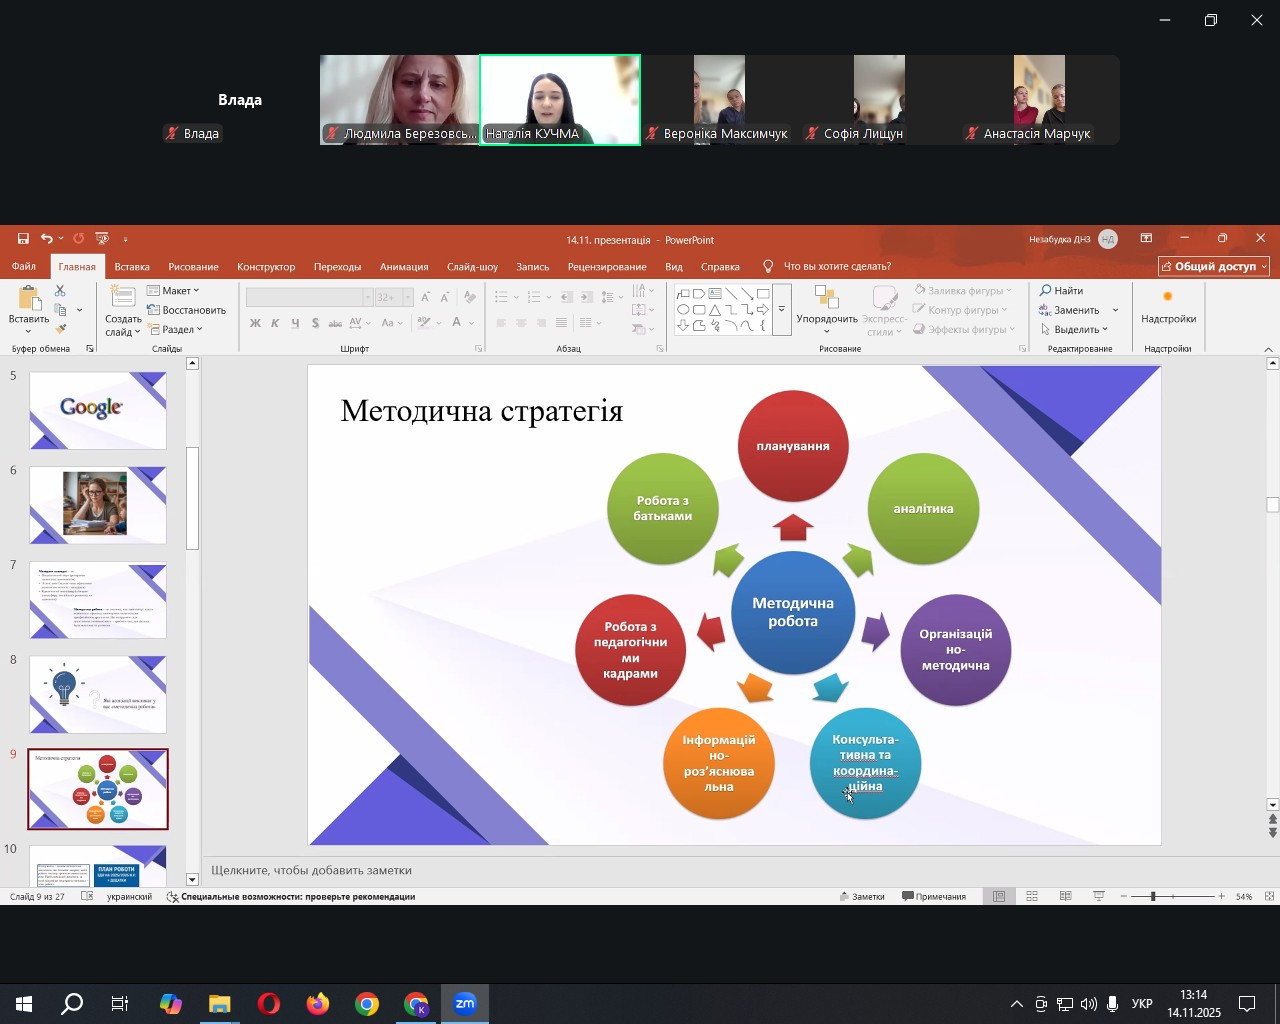Open the Макет layout dropdown
Viewport: 1280px width, 1024px height.
pyautogui.click(x=174, y=291)
